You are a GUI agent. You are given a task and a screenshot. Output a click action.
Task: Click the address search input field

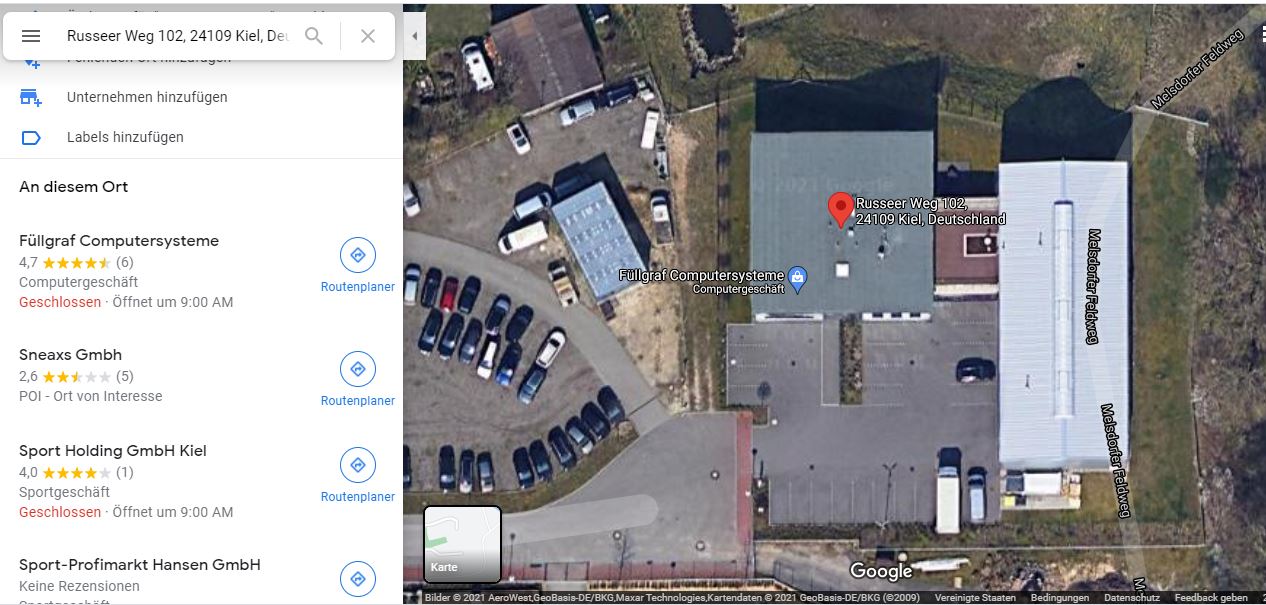pyautogui.click(x=178, y=36)
